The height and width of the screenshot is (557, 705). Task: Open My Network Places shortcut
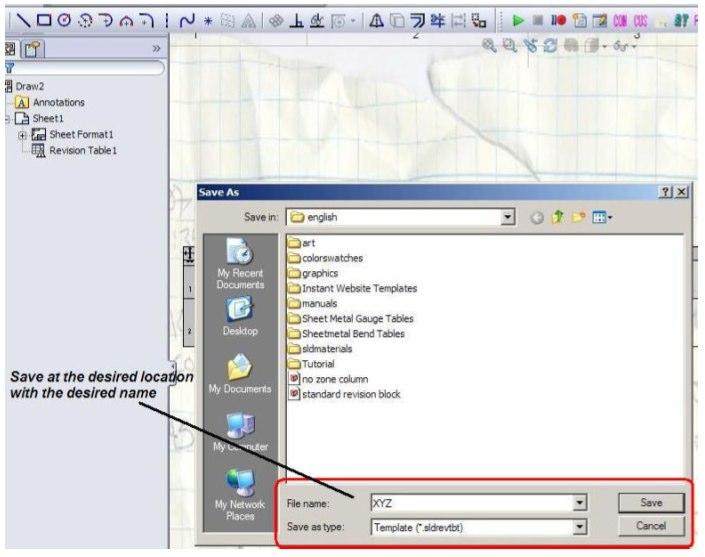click(x=240, y=495)
